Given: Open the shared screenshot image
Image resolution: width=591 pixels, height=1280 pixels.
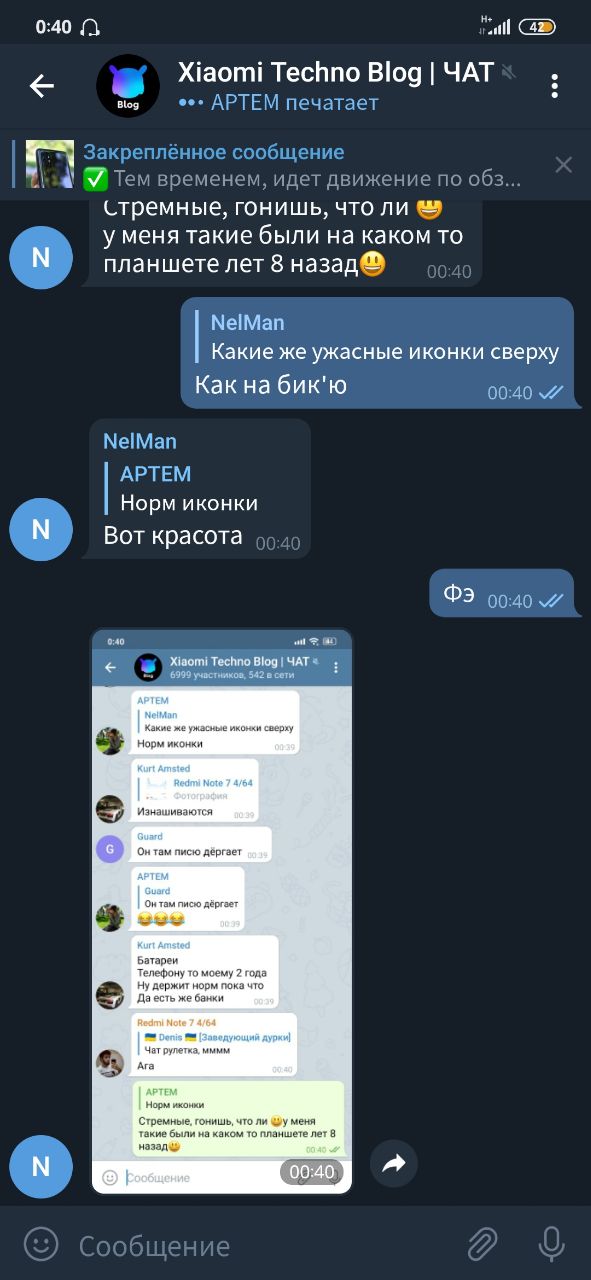Looking at the screenshot, I should point(222,911).
